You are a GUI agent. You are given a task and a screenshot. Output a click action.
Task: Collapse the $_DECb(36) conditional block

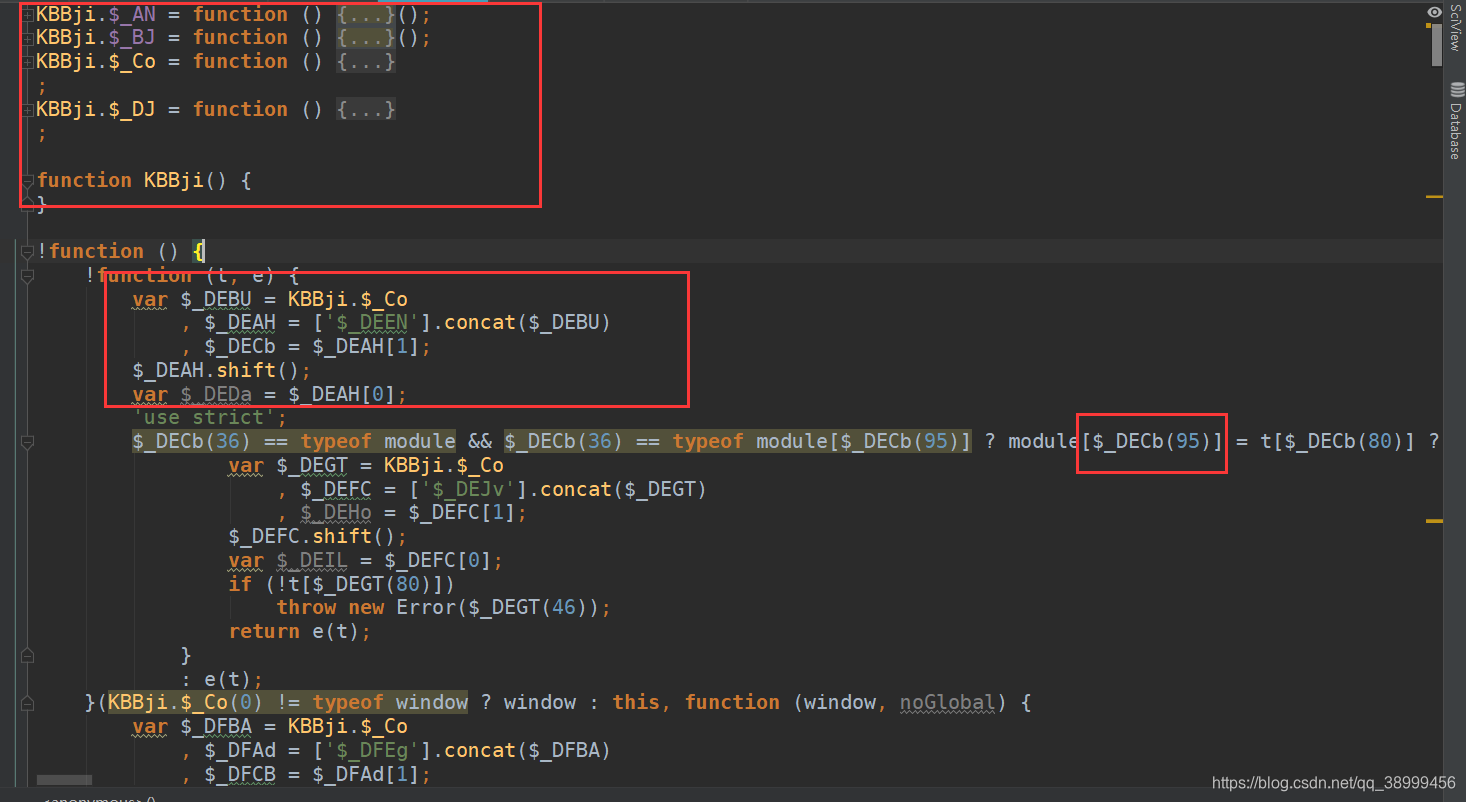pos(27,441)
